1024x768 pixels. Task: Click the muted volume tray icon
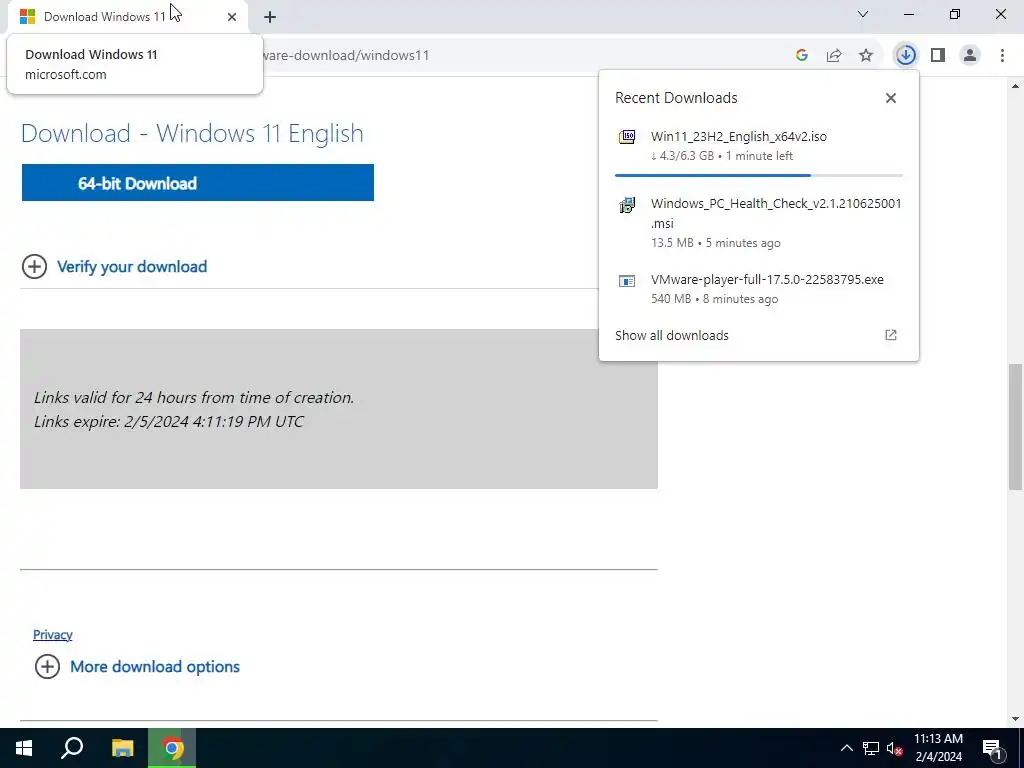click(x=895, y=748)
